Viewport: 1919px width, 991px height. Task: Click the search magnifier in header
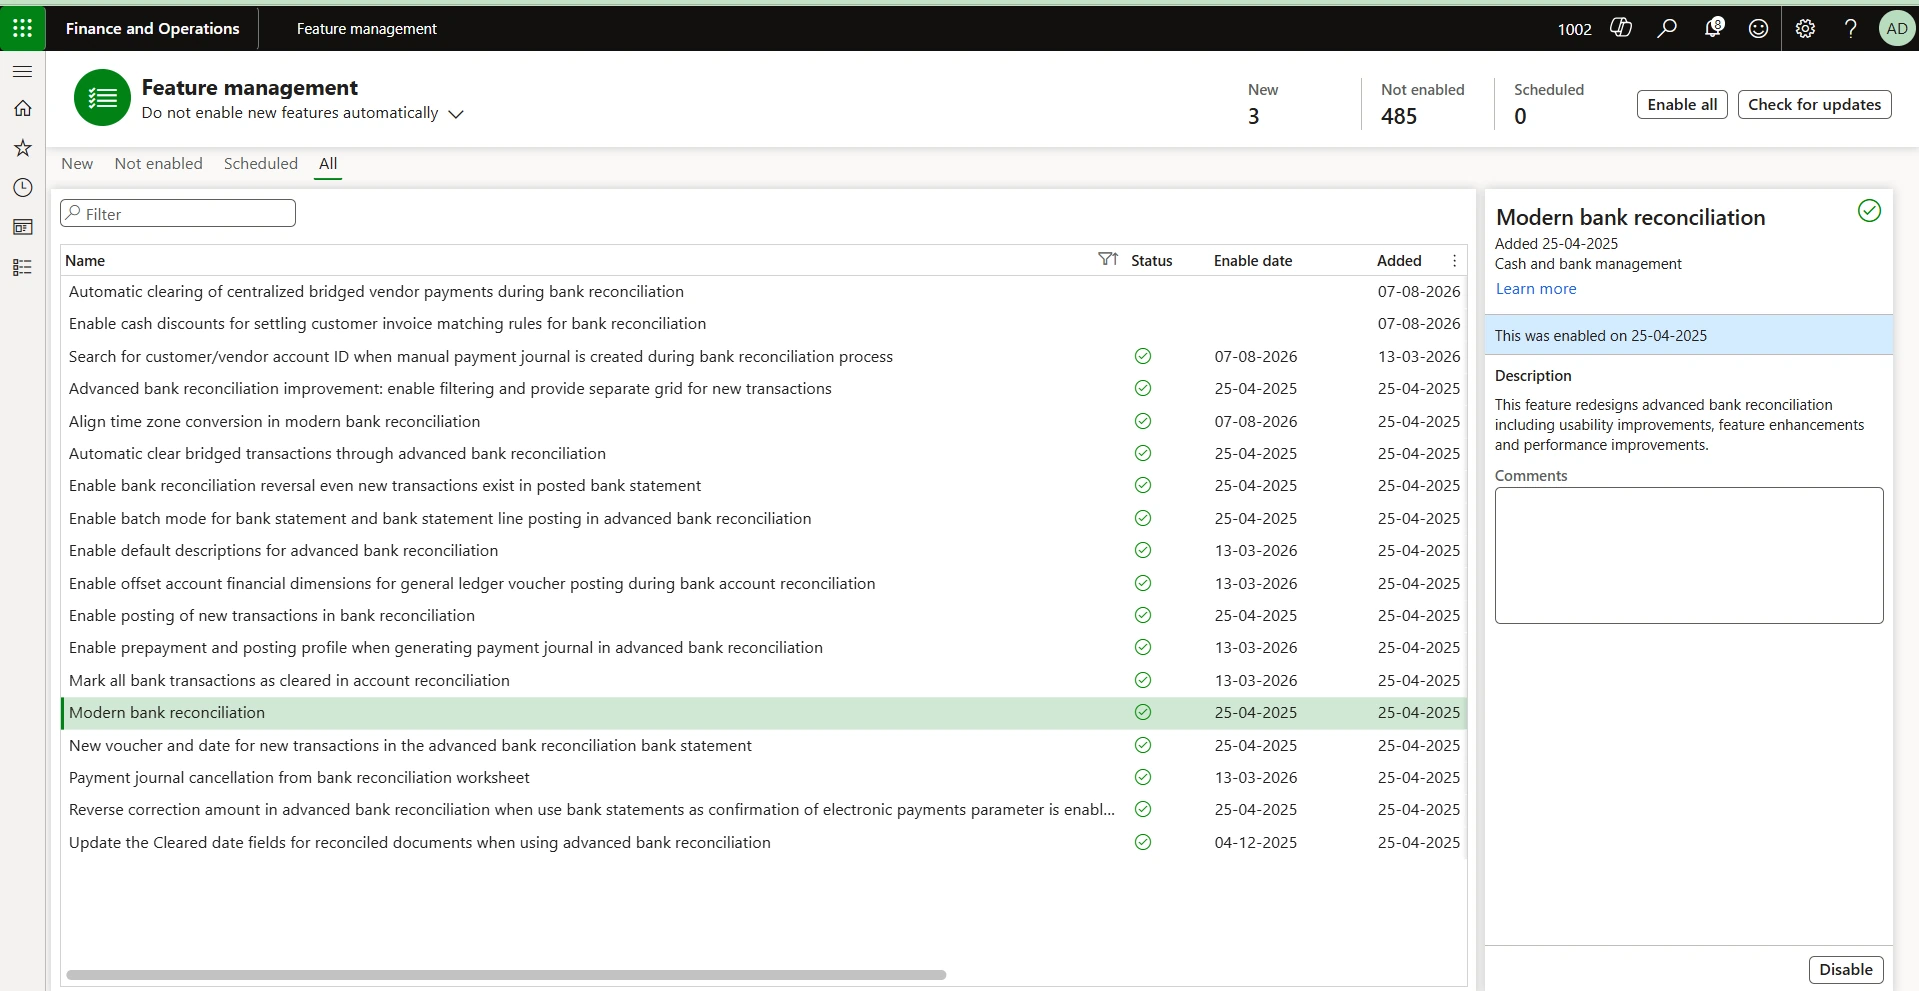[x=1667, y=28]
